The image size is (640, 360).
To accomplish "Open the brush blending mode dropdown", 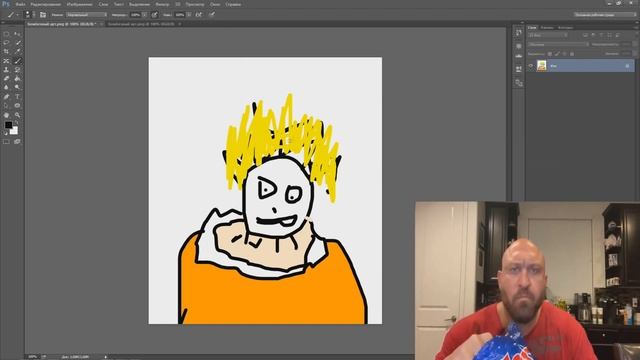I will (x=86, y=15).
